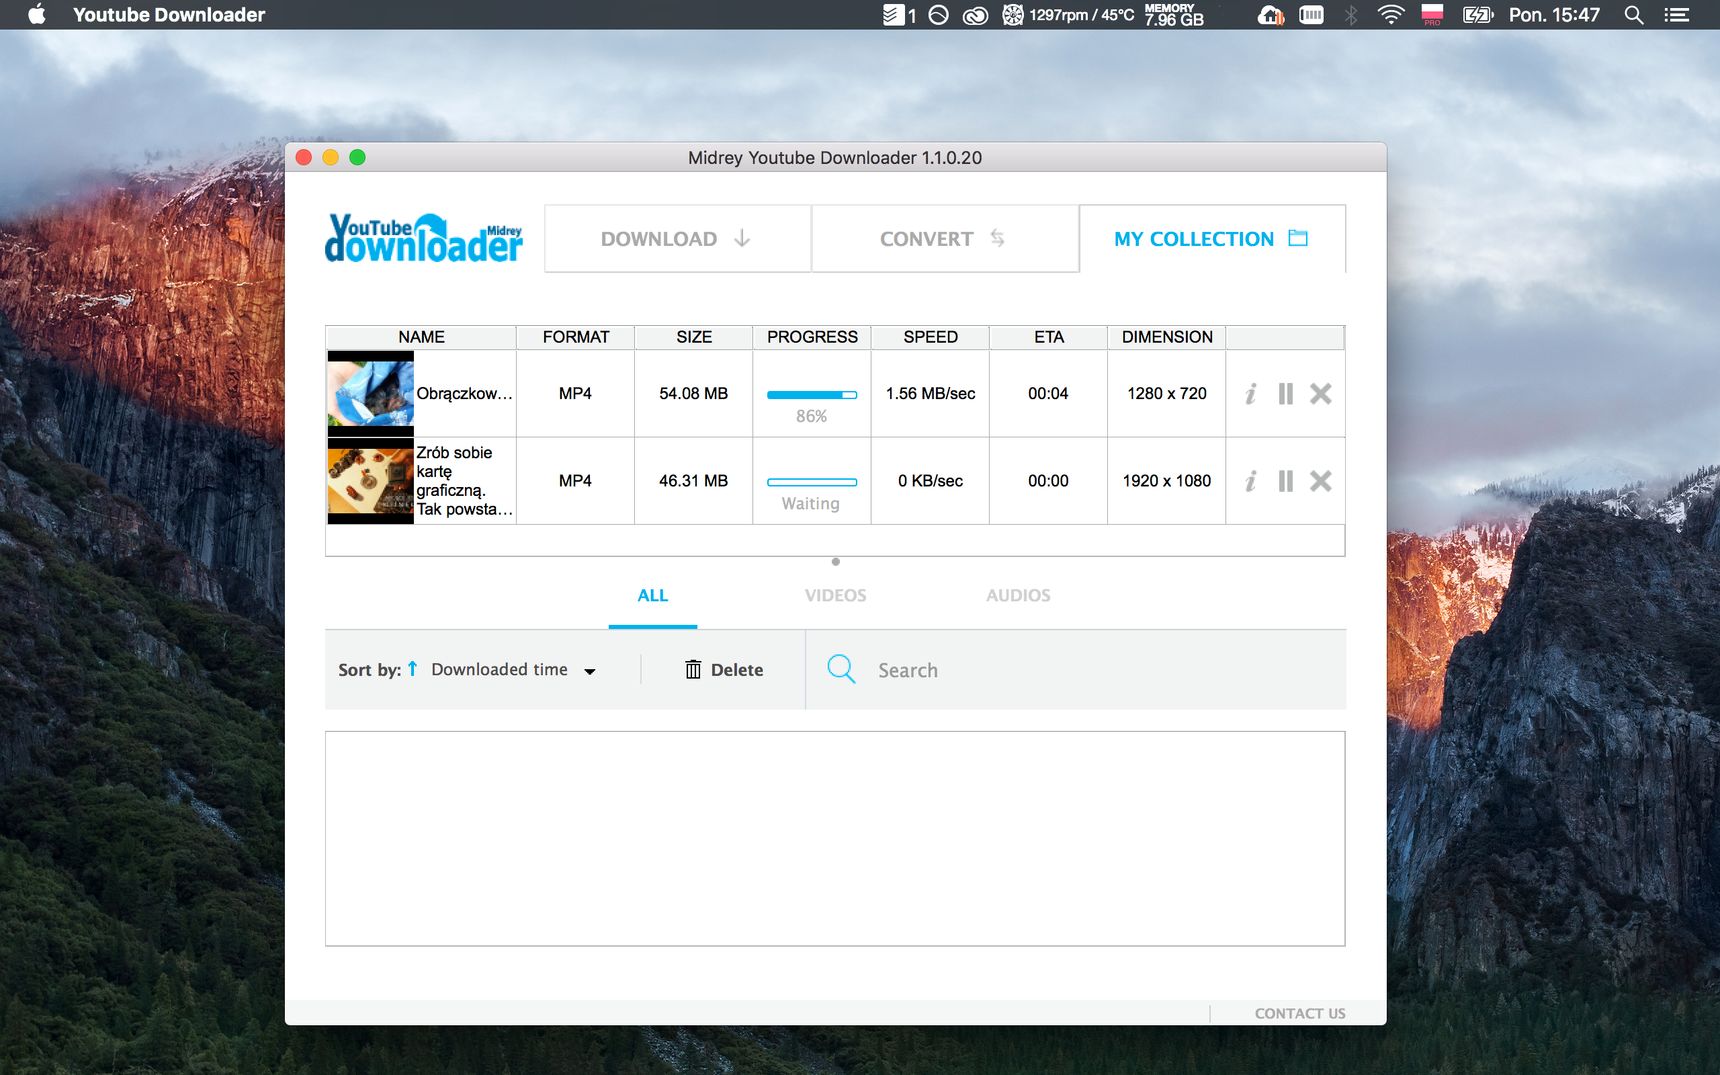Click the Polish flag input source icon
Viewport: 1720px width, 1075px height.
[1432, 15]
